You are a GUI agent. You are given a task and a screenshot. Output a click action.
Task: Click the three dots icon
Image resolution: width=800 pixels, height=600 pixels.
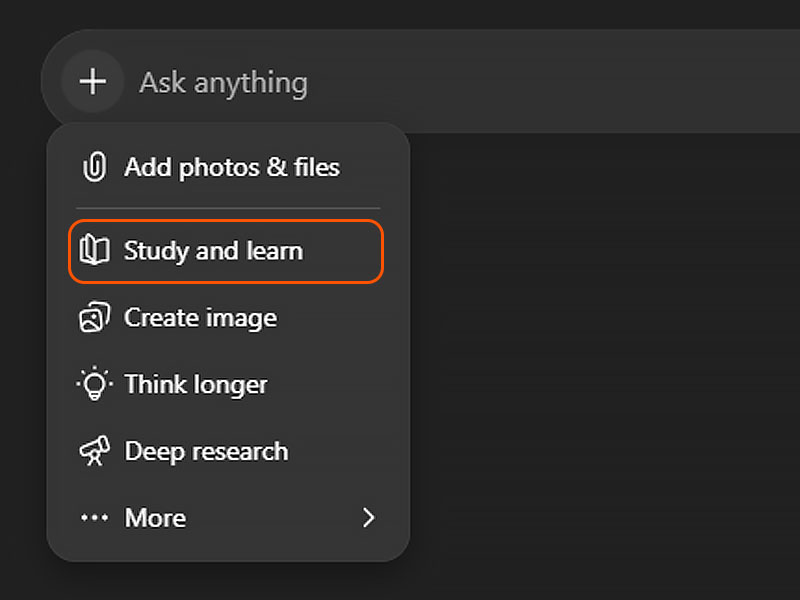coord(94,518)
